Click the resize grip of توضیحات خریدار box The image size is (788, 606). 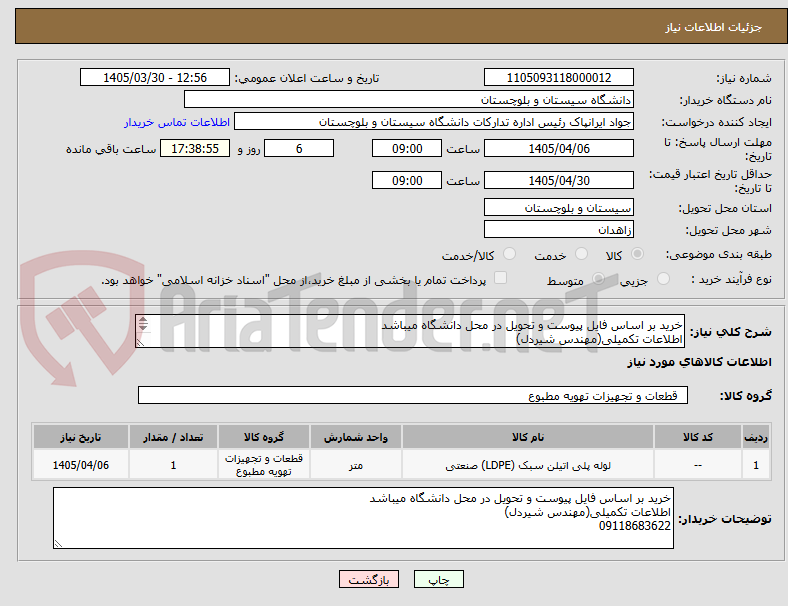(58, 543)
